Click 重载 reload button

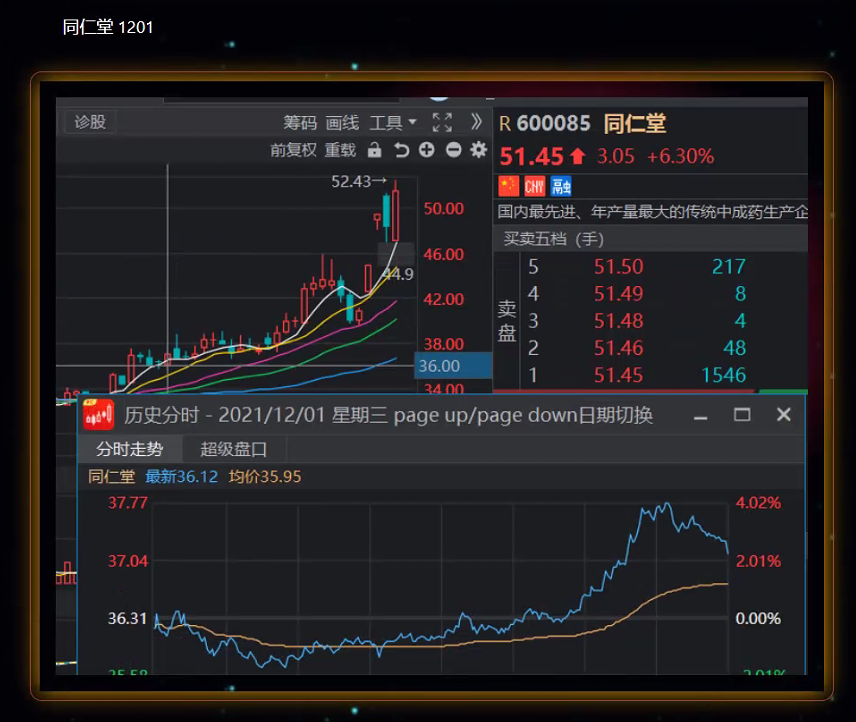click(x=340, y=150)
